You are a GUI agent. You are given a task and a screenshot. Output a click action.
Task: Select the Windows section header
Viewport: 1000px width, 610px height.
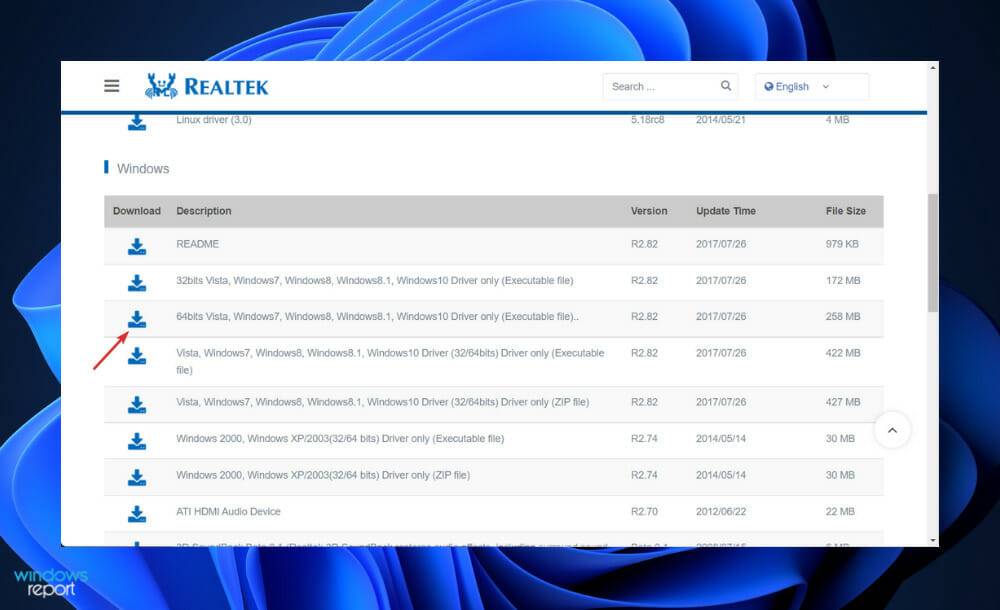click(x=144, y=168)
